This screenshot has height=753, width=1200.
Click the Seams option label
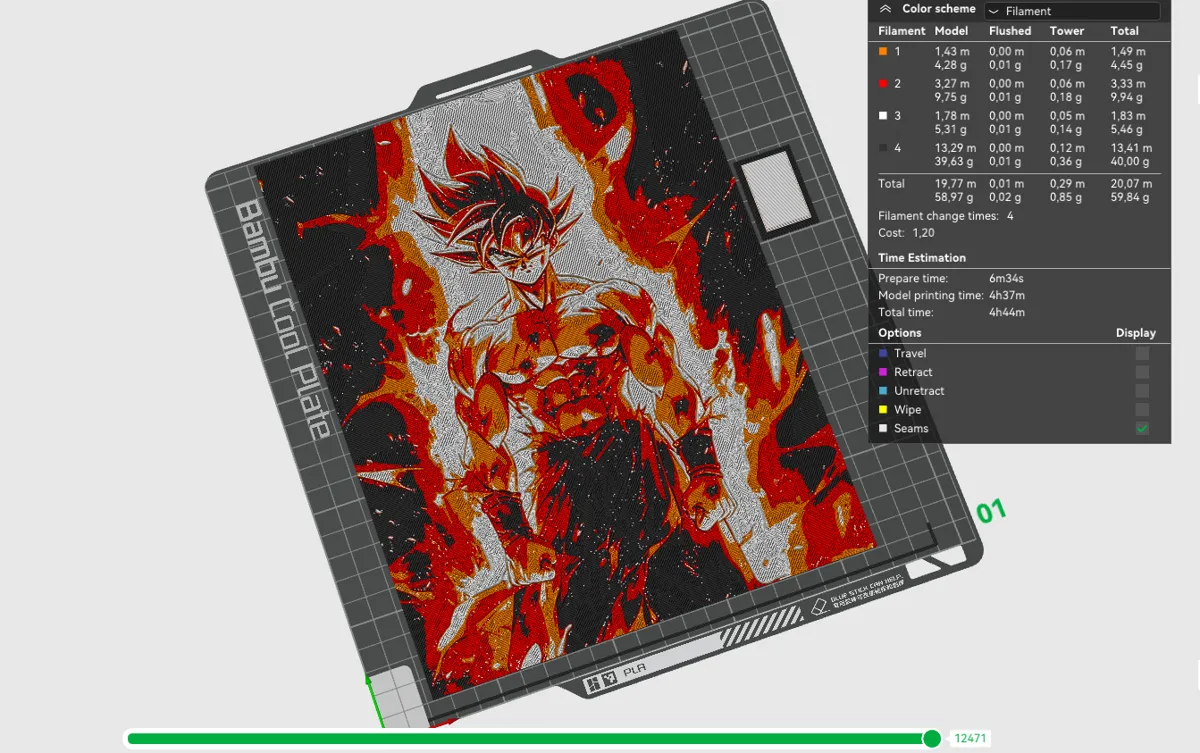tap(911, 428)
